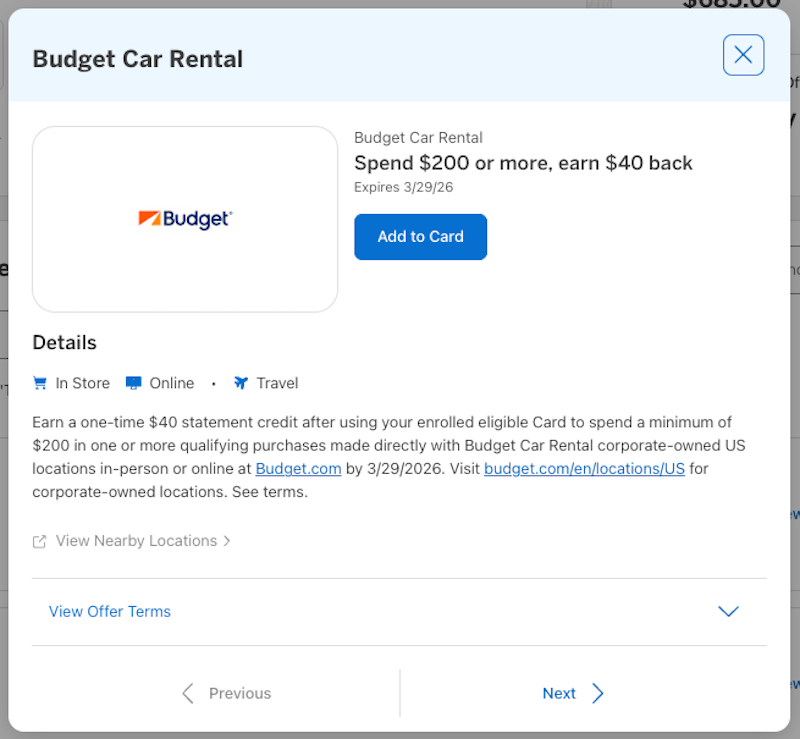The height and width of the screenshot is (739, 800).
Task: Click the Online computer icon
Action: [x=131, y=382]
